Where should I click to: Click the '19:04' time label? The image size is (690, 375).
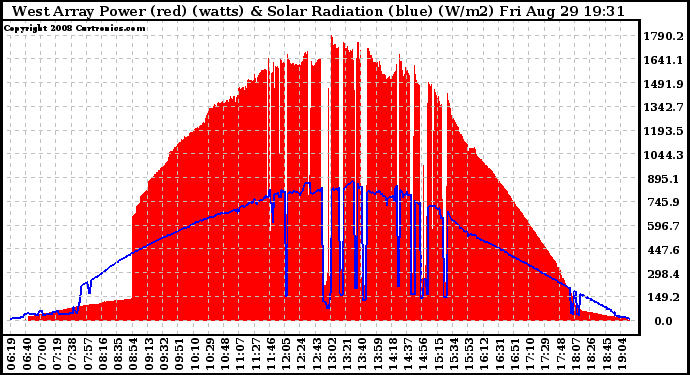pyautogui.click(x=621, y=354)
